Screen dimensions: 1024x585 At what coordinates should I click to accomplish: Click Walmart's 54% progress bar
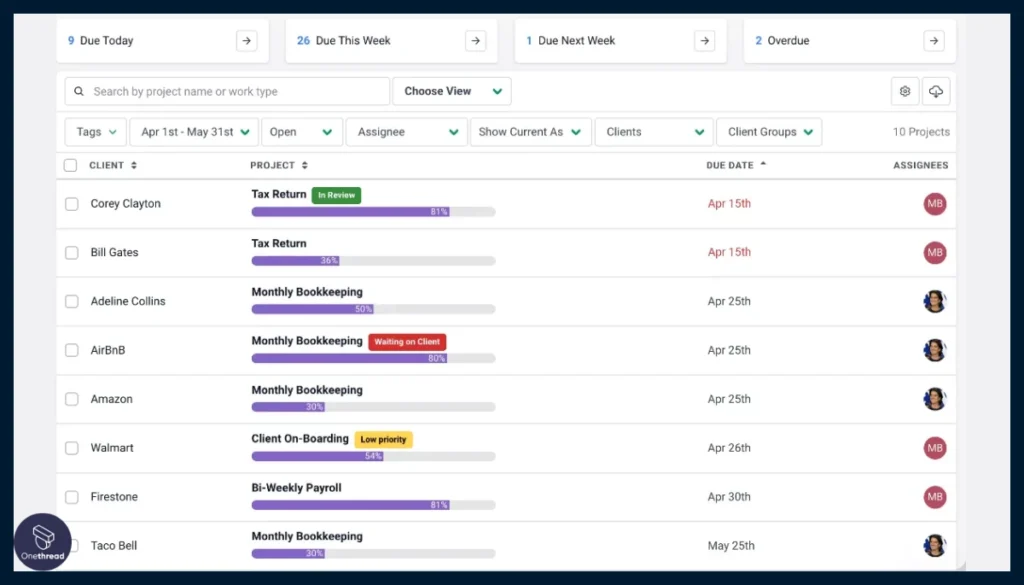(374, 456)
